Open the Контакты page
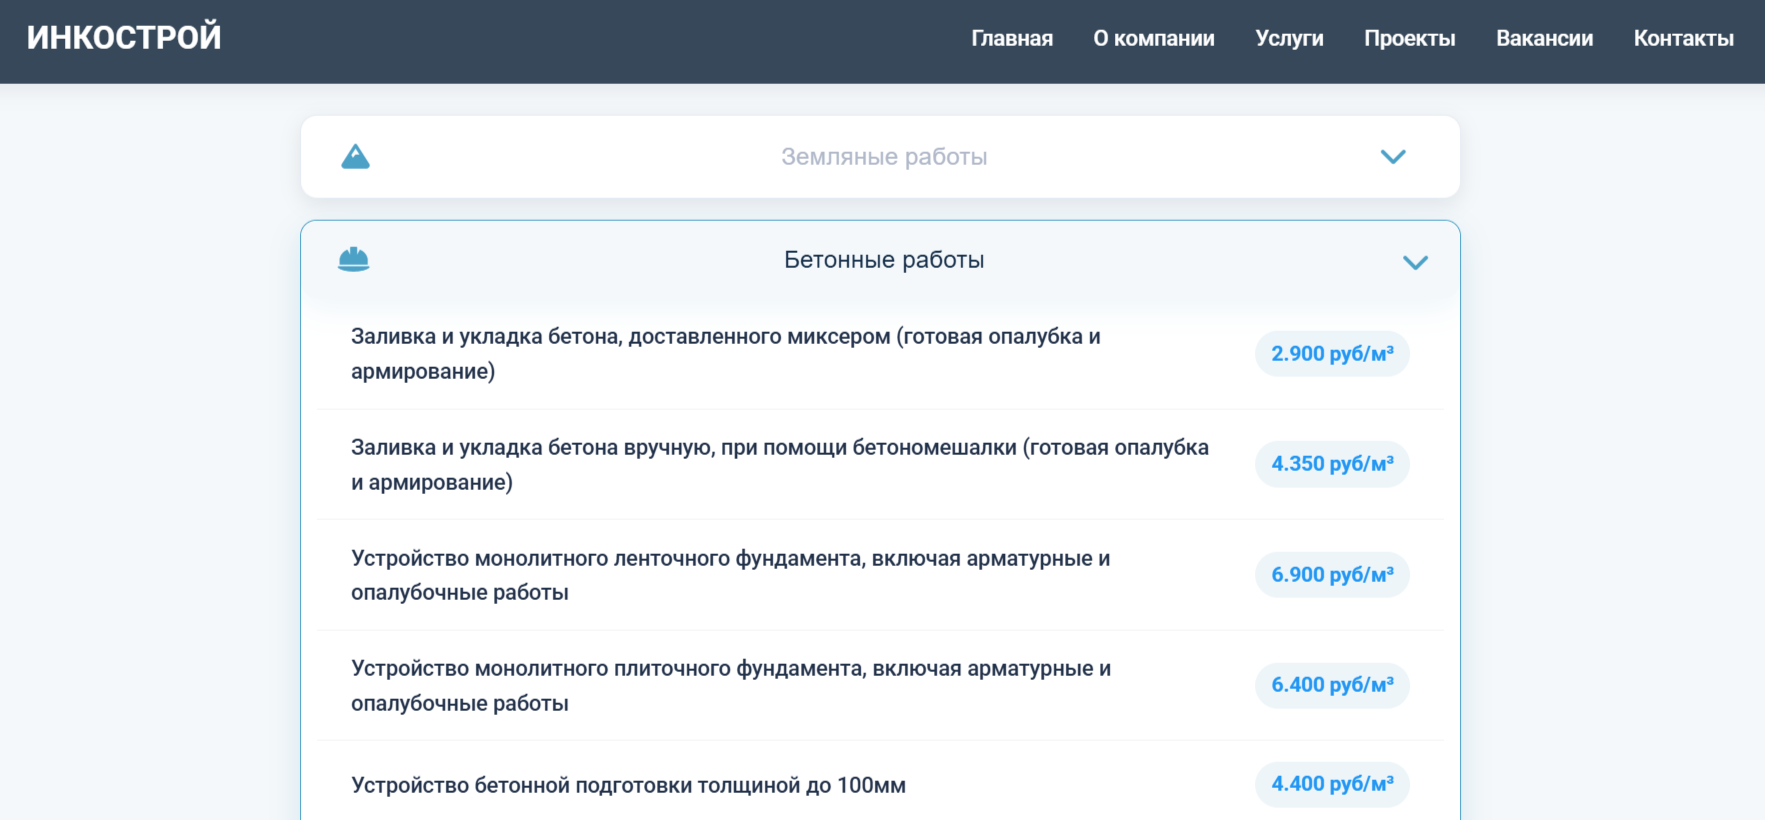The image size is (1765, 820). coord(1684,39)
